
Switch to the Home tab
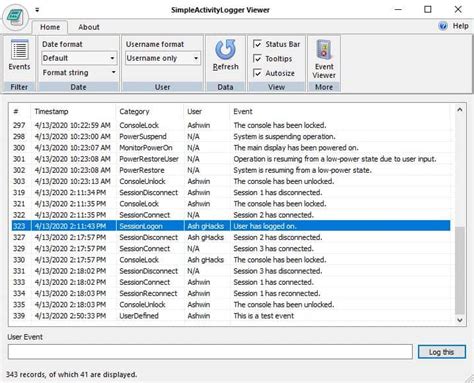(50, 27)
